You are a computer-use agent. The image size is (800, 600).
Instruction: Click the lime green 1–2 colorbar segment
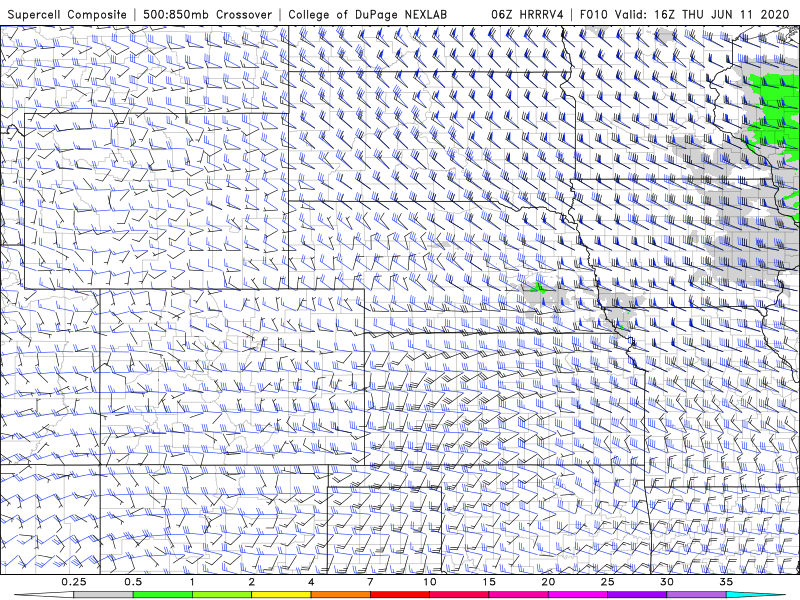(222, 595)
